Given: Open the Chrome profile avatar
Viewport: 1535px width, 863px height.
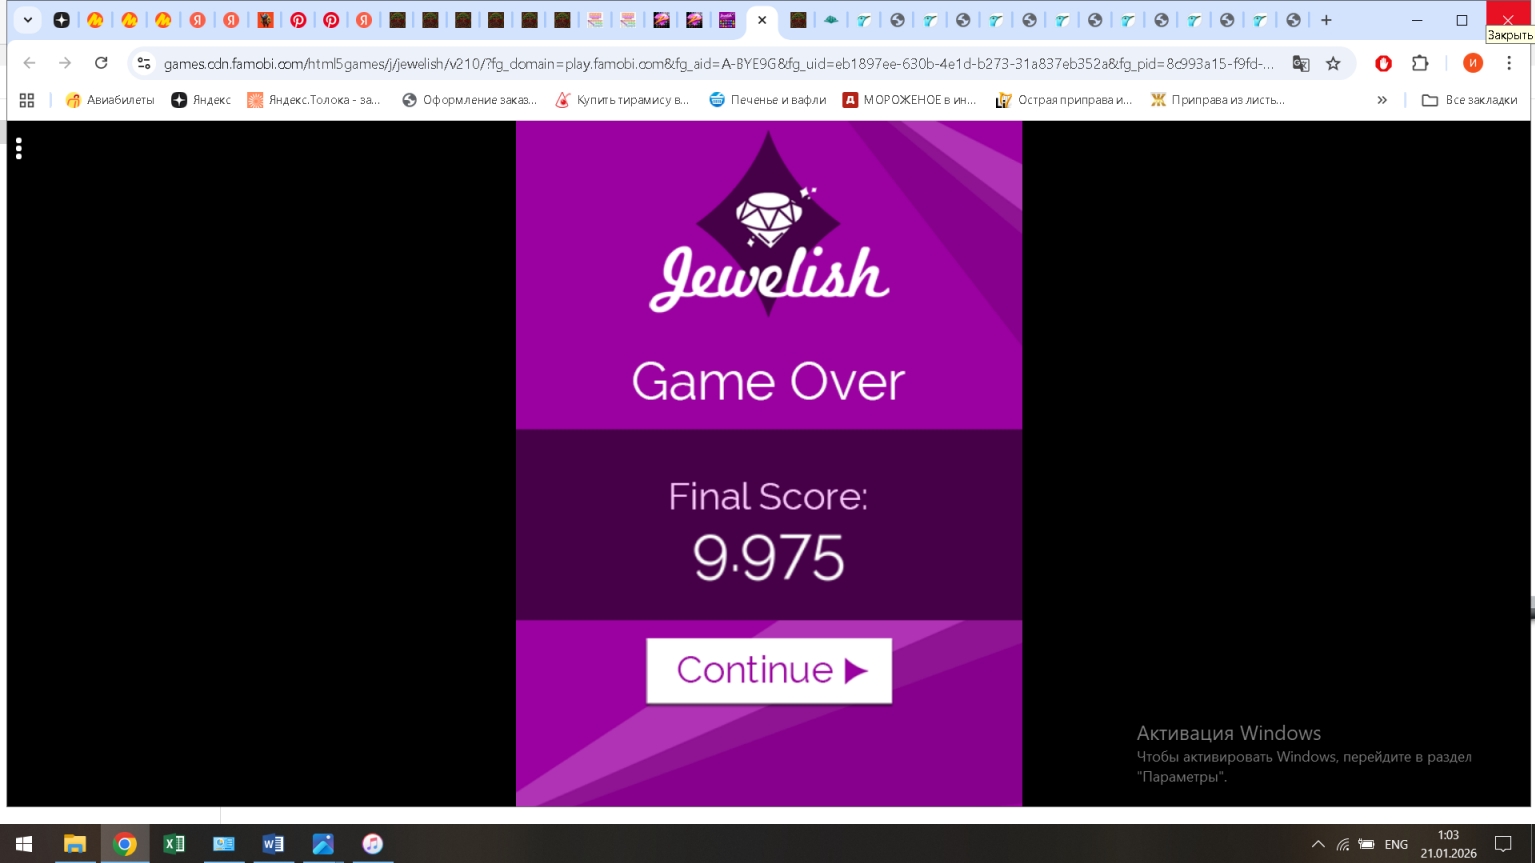Looking at the screenshot, I should 1472,63.
